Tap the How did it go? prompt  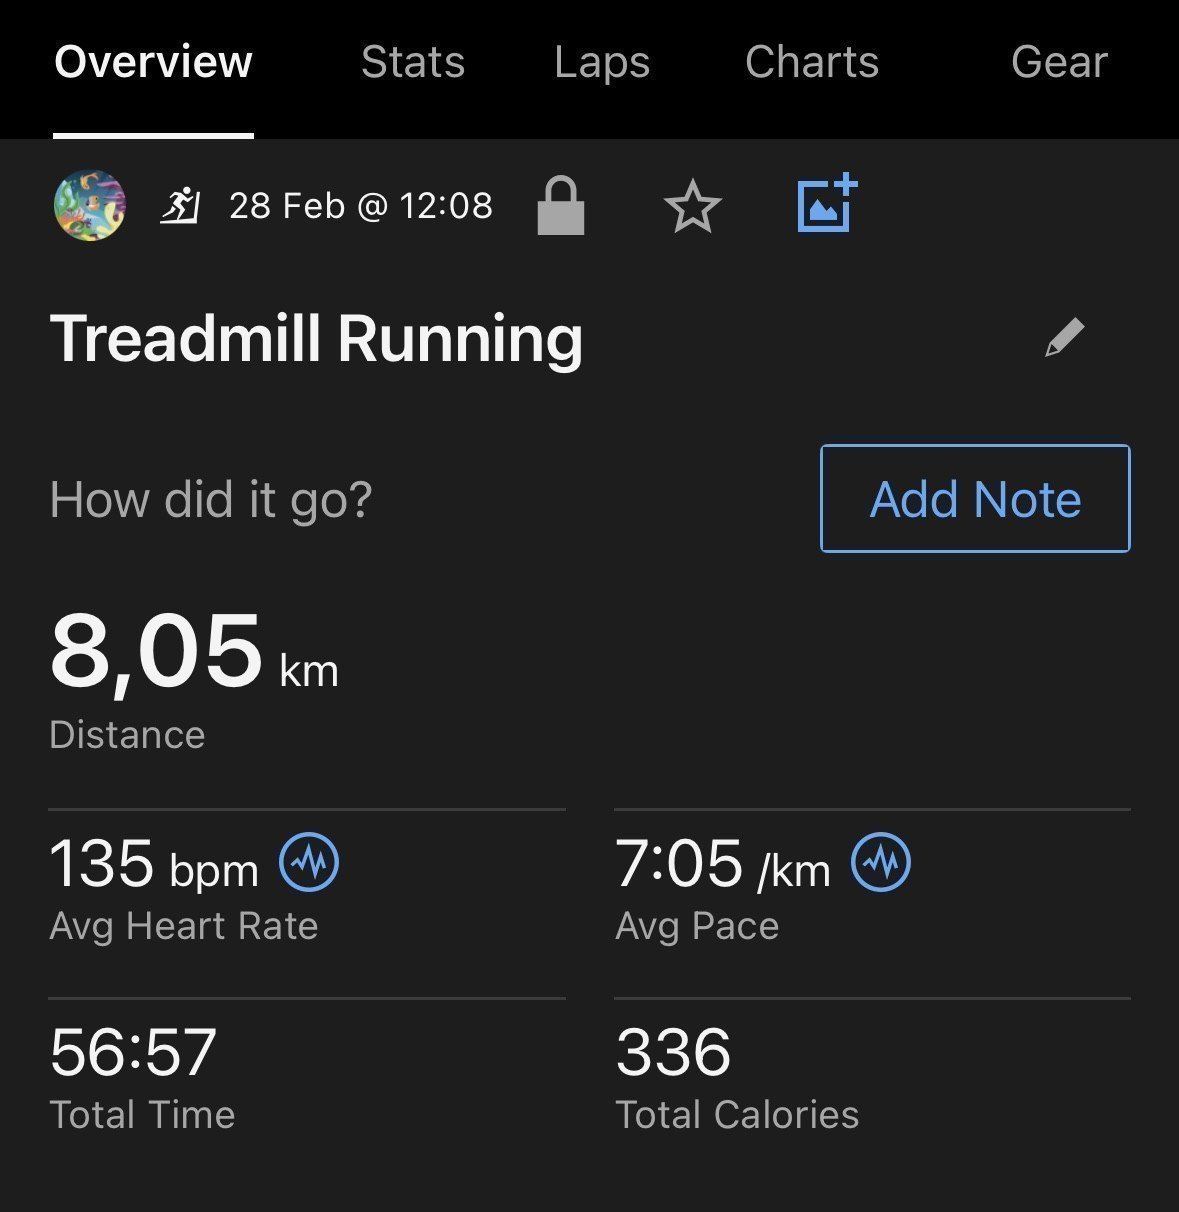[x=211, y=499]
